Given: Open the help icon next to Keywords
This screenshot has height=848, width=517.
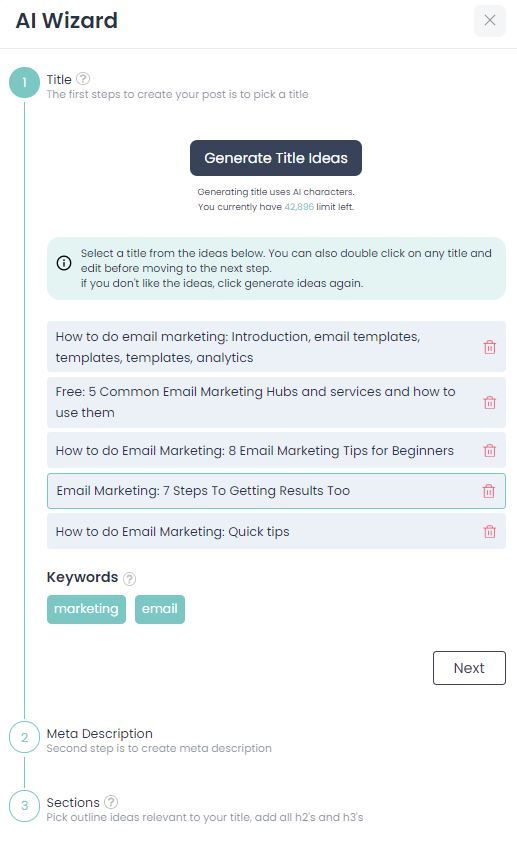Looking at the screenshot, I should coord(129,579).
